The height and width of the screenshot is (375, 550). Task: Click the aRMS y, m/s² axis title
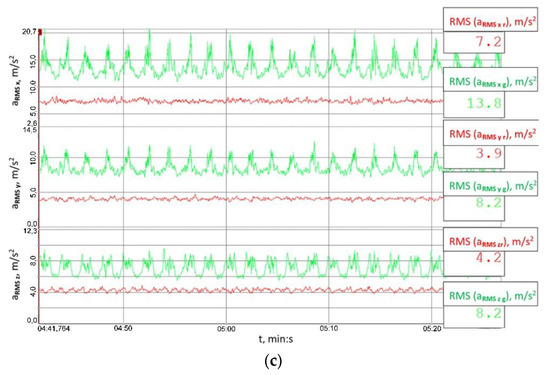click(16, 182)
